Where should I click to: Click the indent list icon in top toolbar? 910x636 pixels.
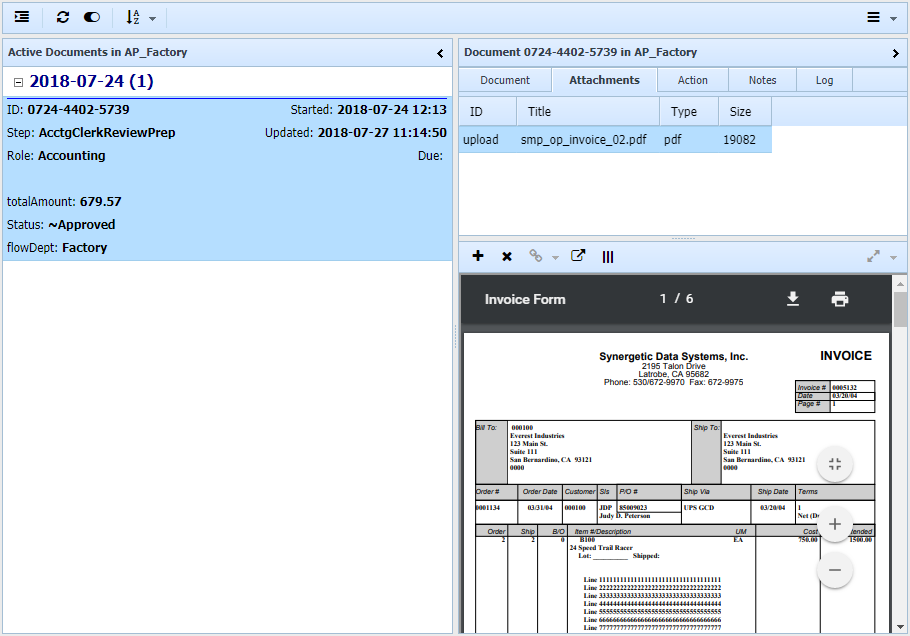21,17
